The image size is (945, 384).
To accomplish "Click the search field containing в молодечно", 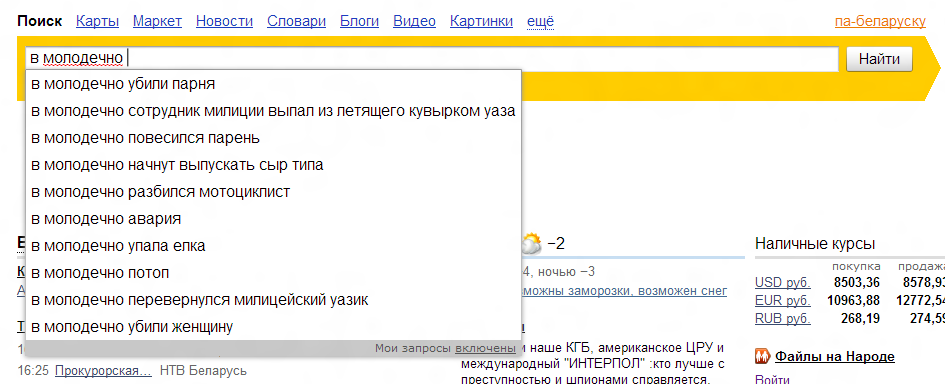I will (x=432, y=59).
